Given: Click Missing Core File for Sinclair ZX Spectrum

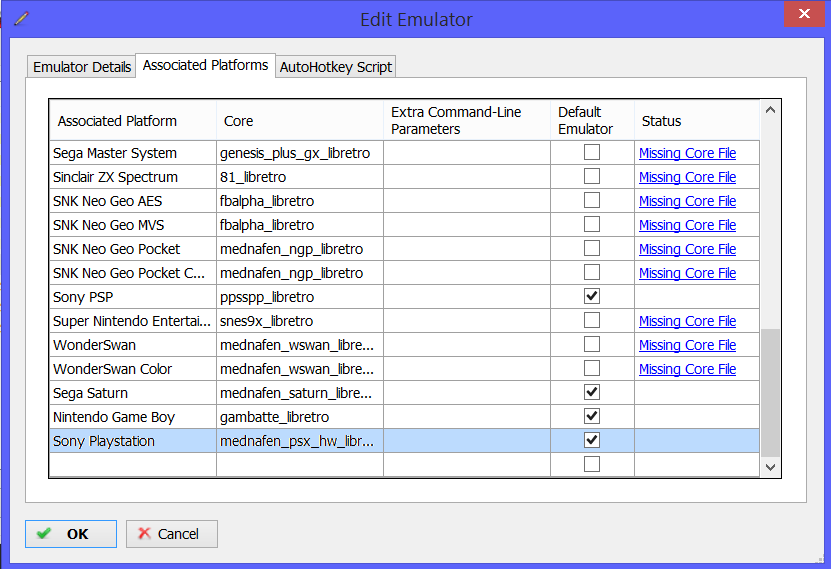Looking at the screenshot, I should click(x=687, y=177).
